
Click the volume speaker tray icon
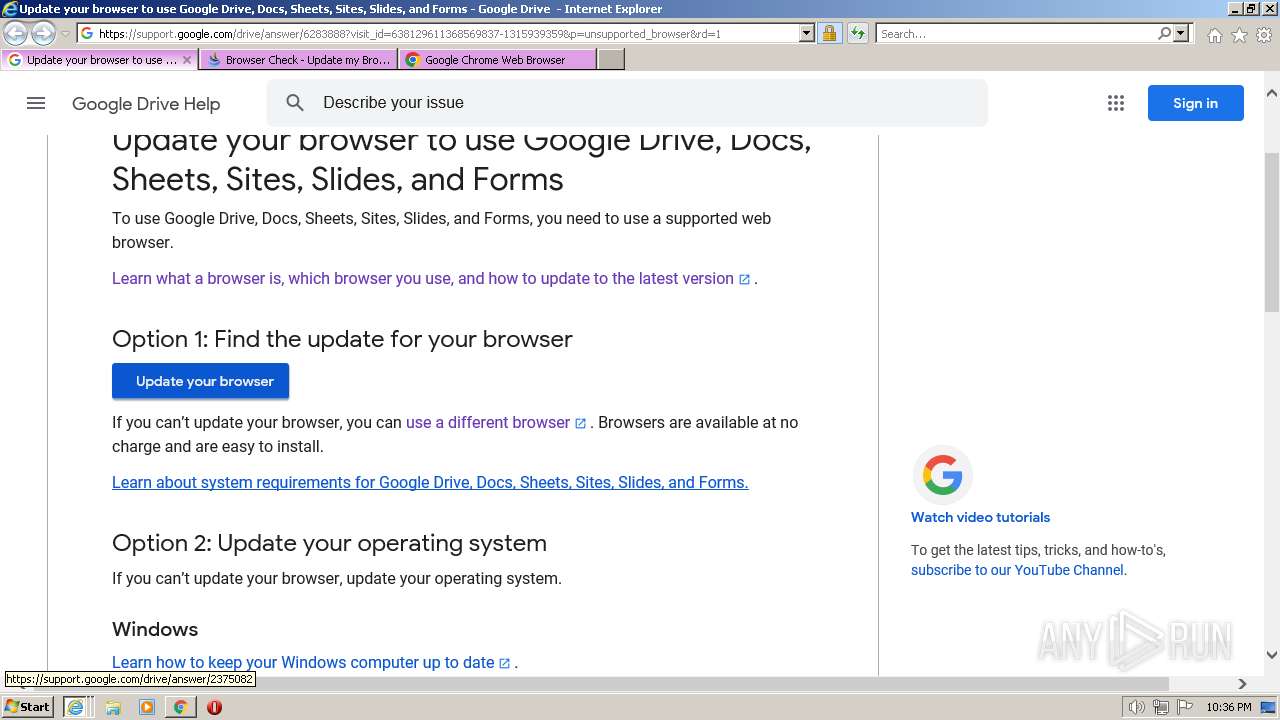tap(1137, 707)
